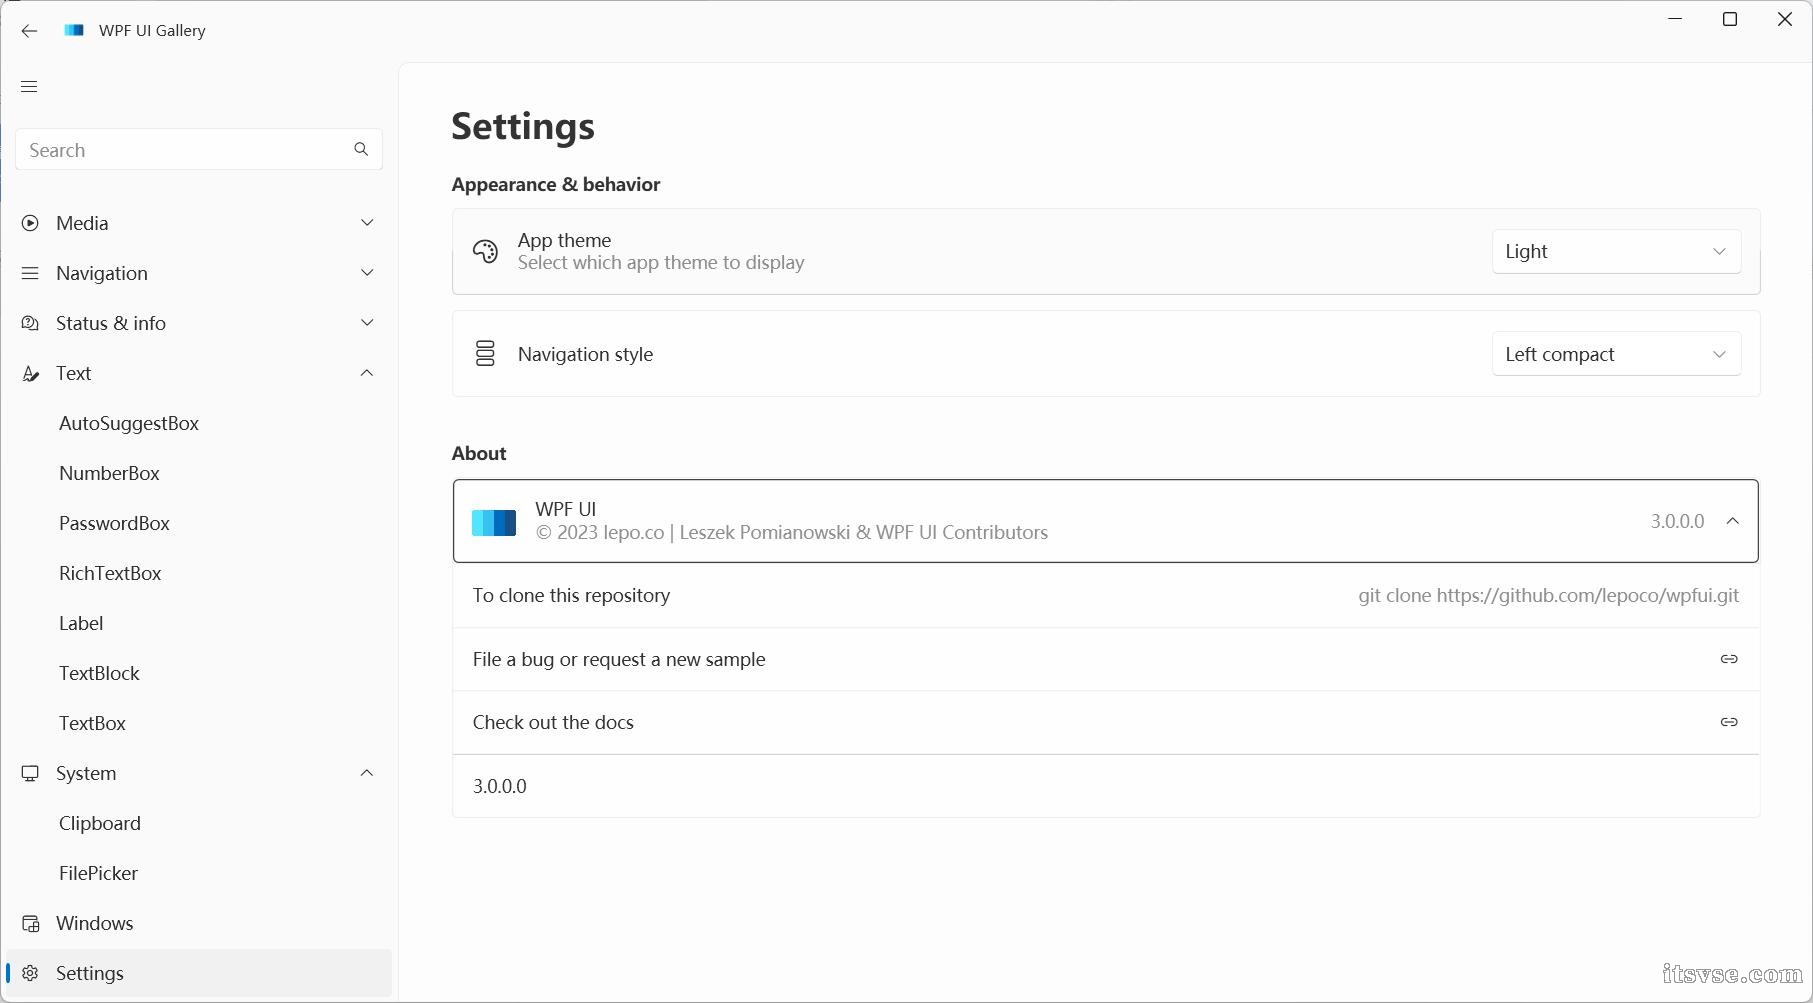This screenshot has height=1003, width=1813.
Task: Collapse the Text section chevron
Action: coord(367,373)
